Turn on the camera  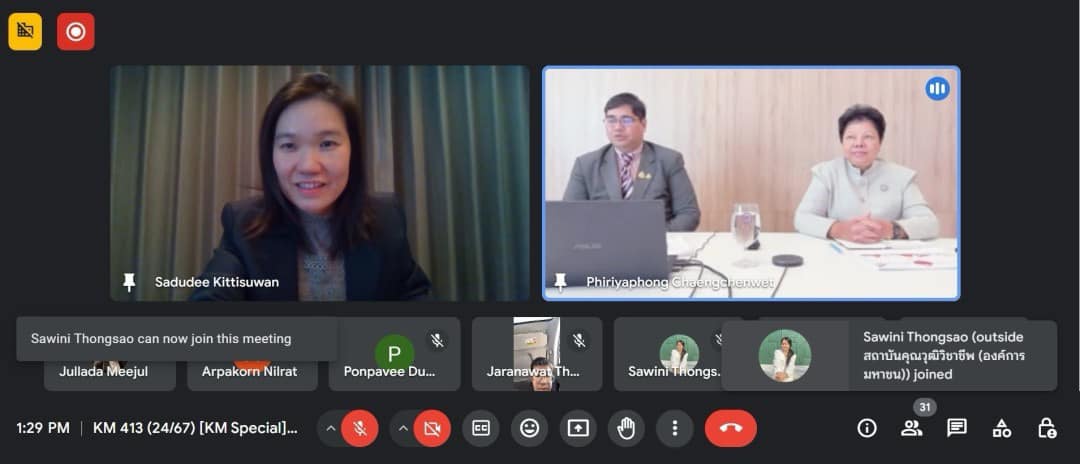(432, 428)
